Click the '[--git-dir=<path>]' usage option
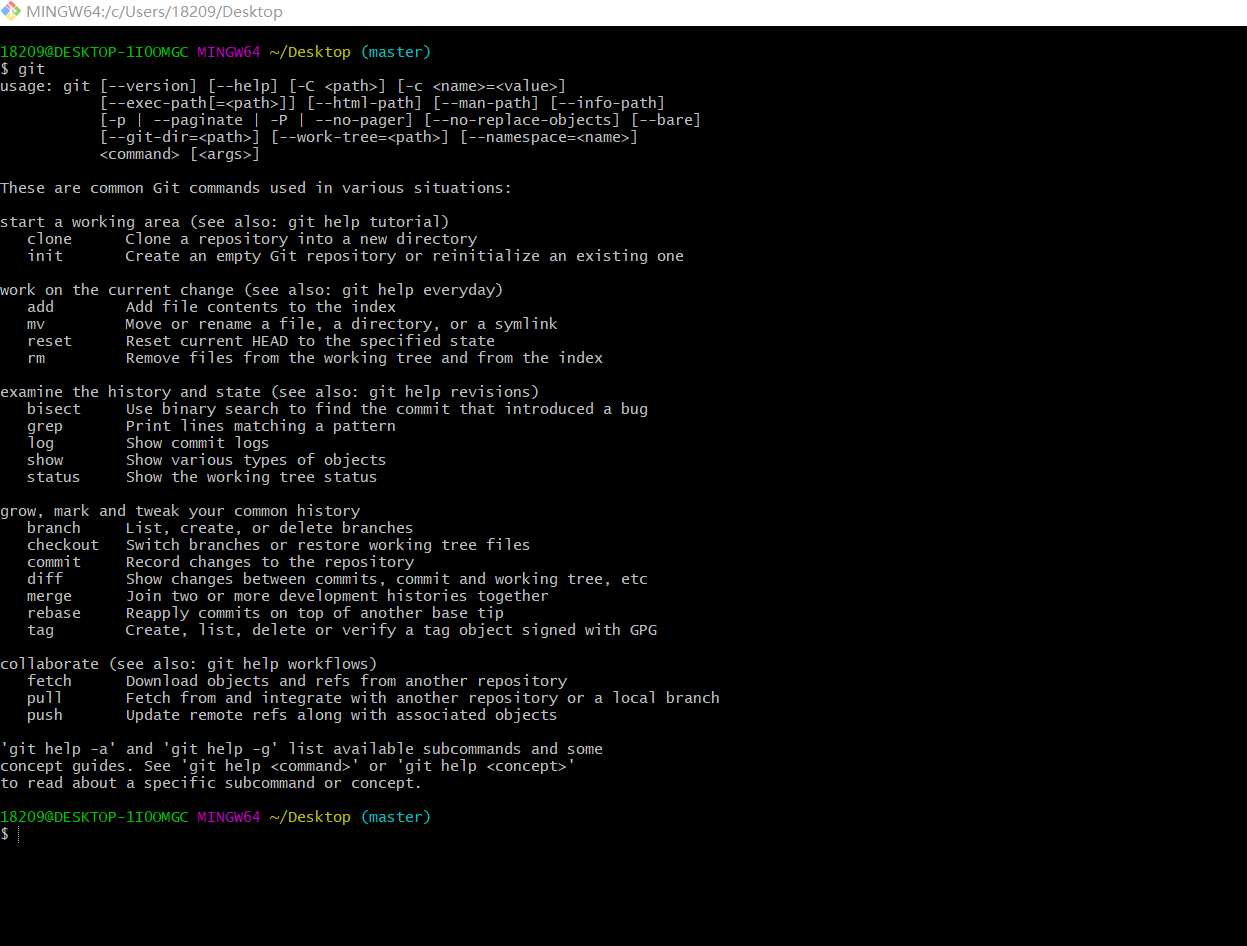1247x946 pixels. (180, 137)
